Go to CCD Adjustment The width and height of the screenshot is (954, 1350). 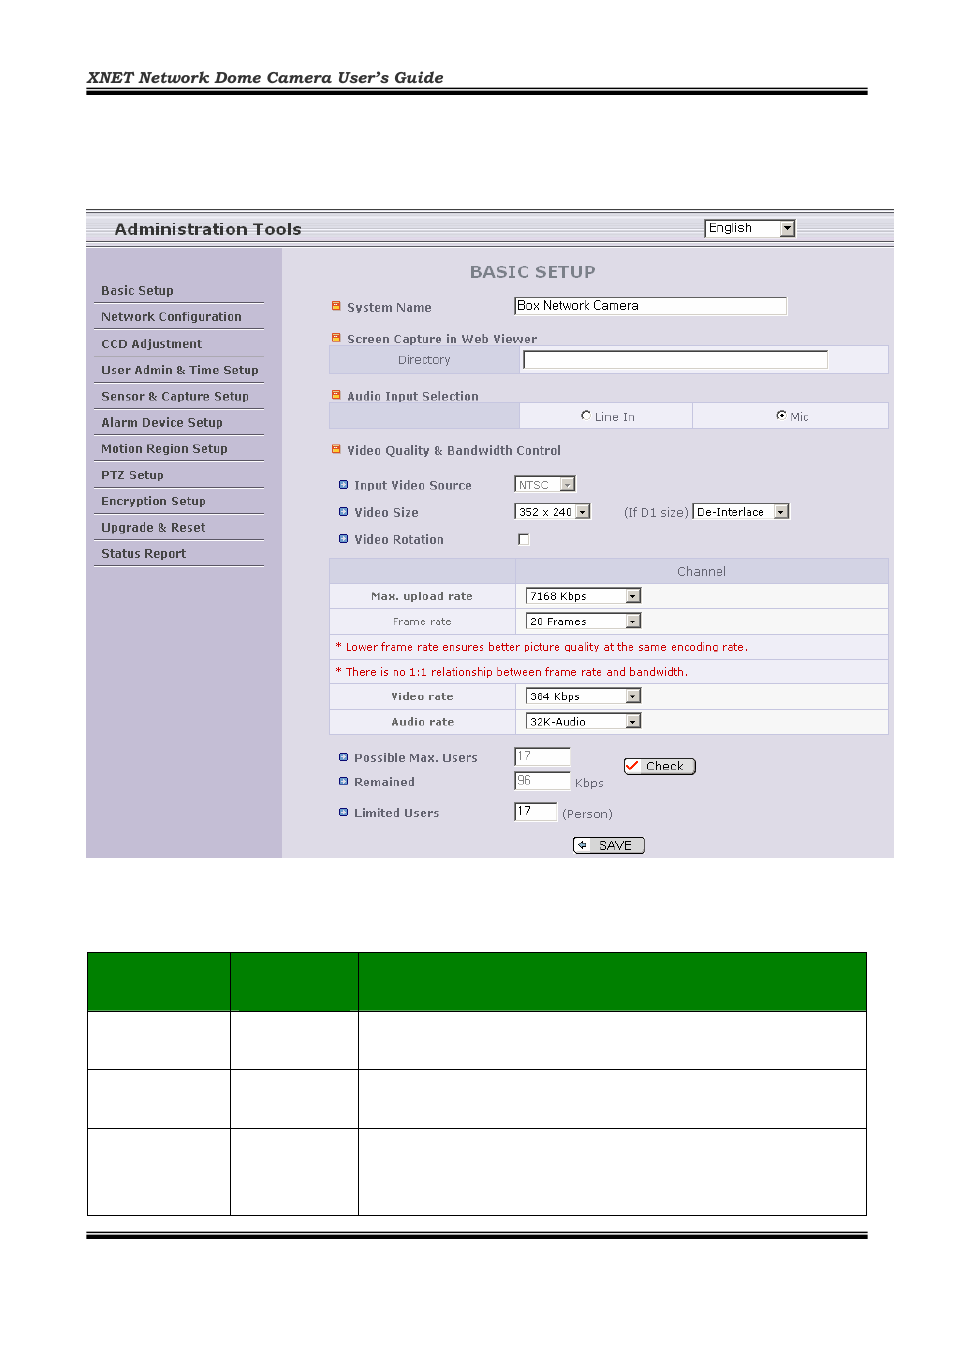151,344
